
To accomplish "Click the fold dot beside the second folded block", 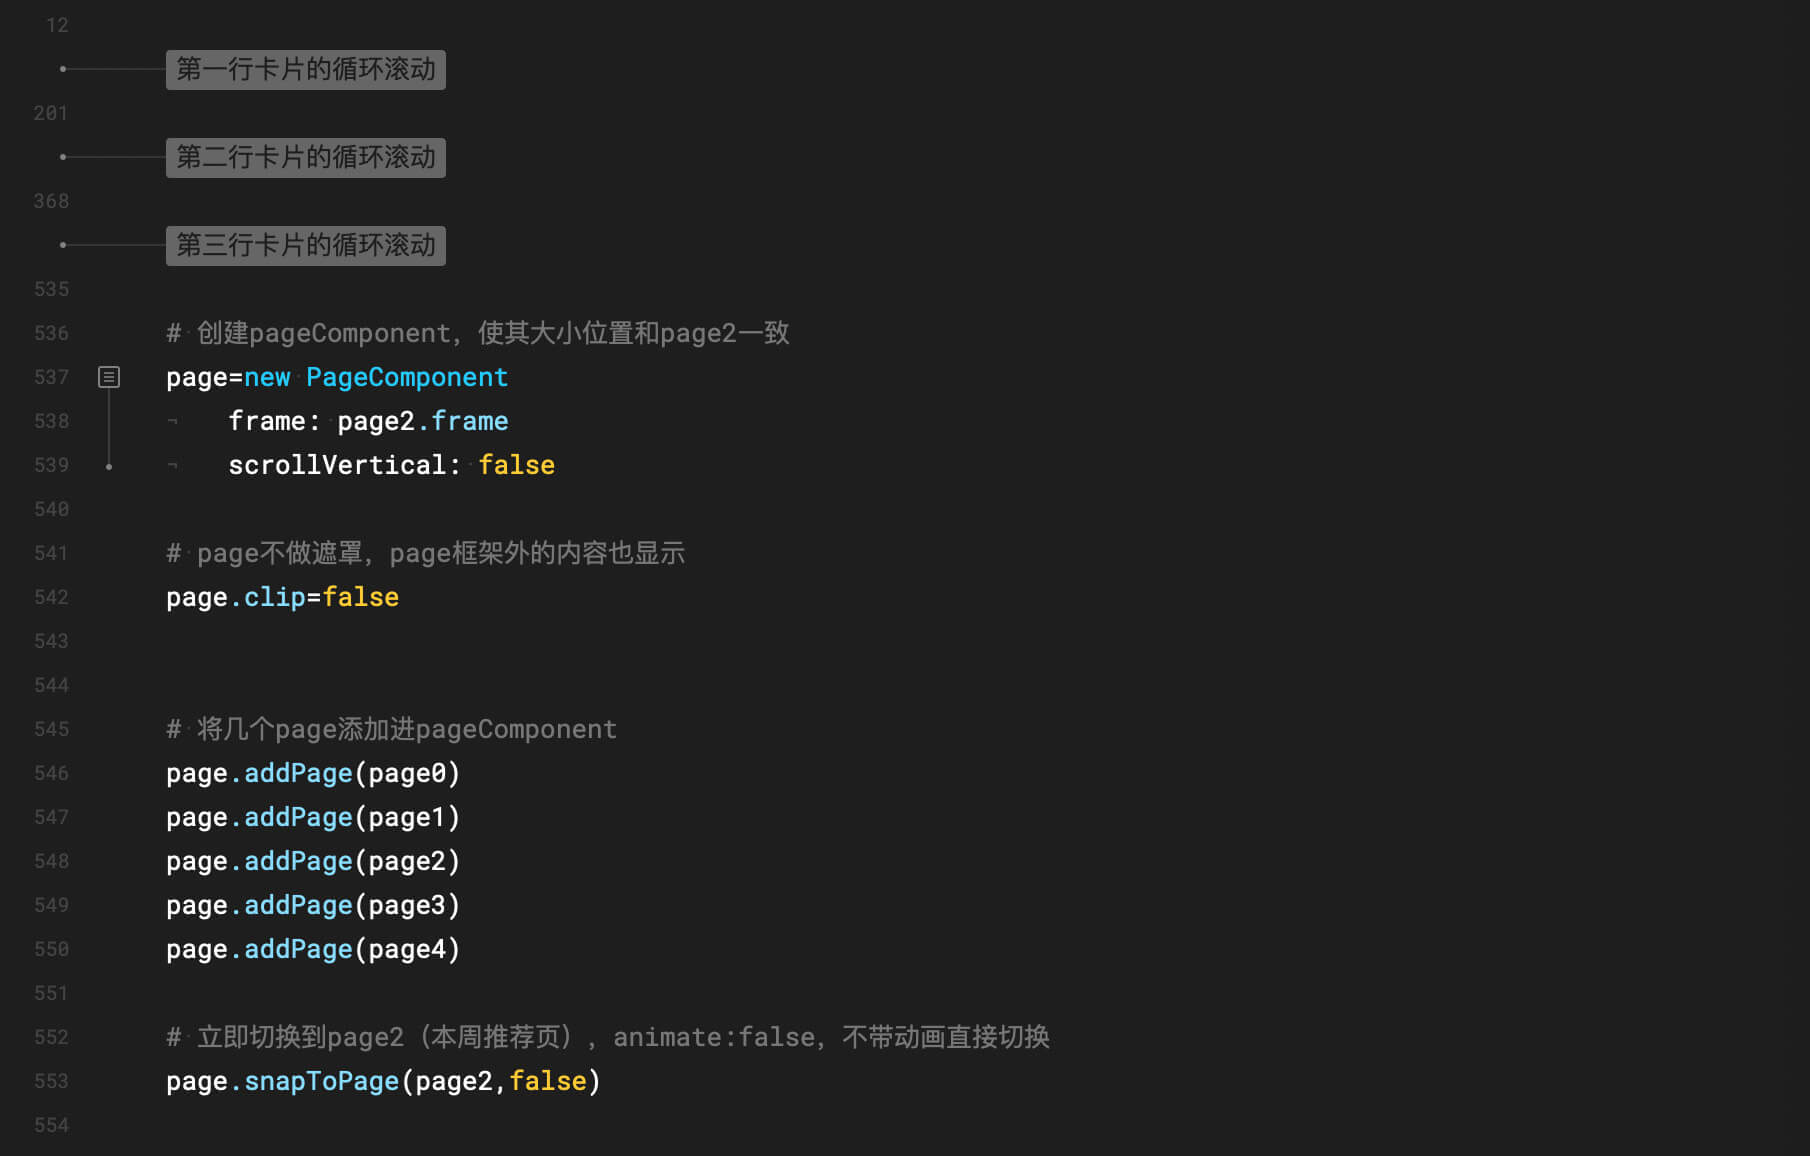I will pyautogui.click(x=63, y=157).
